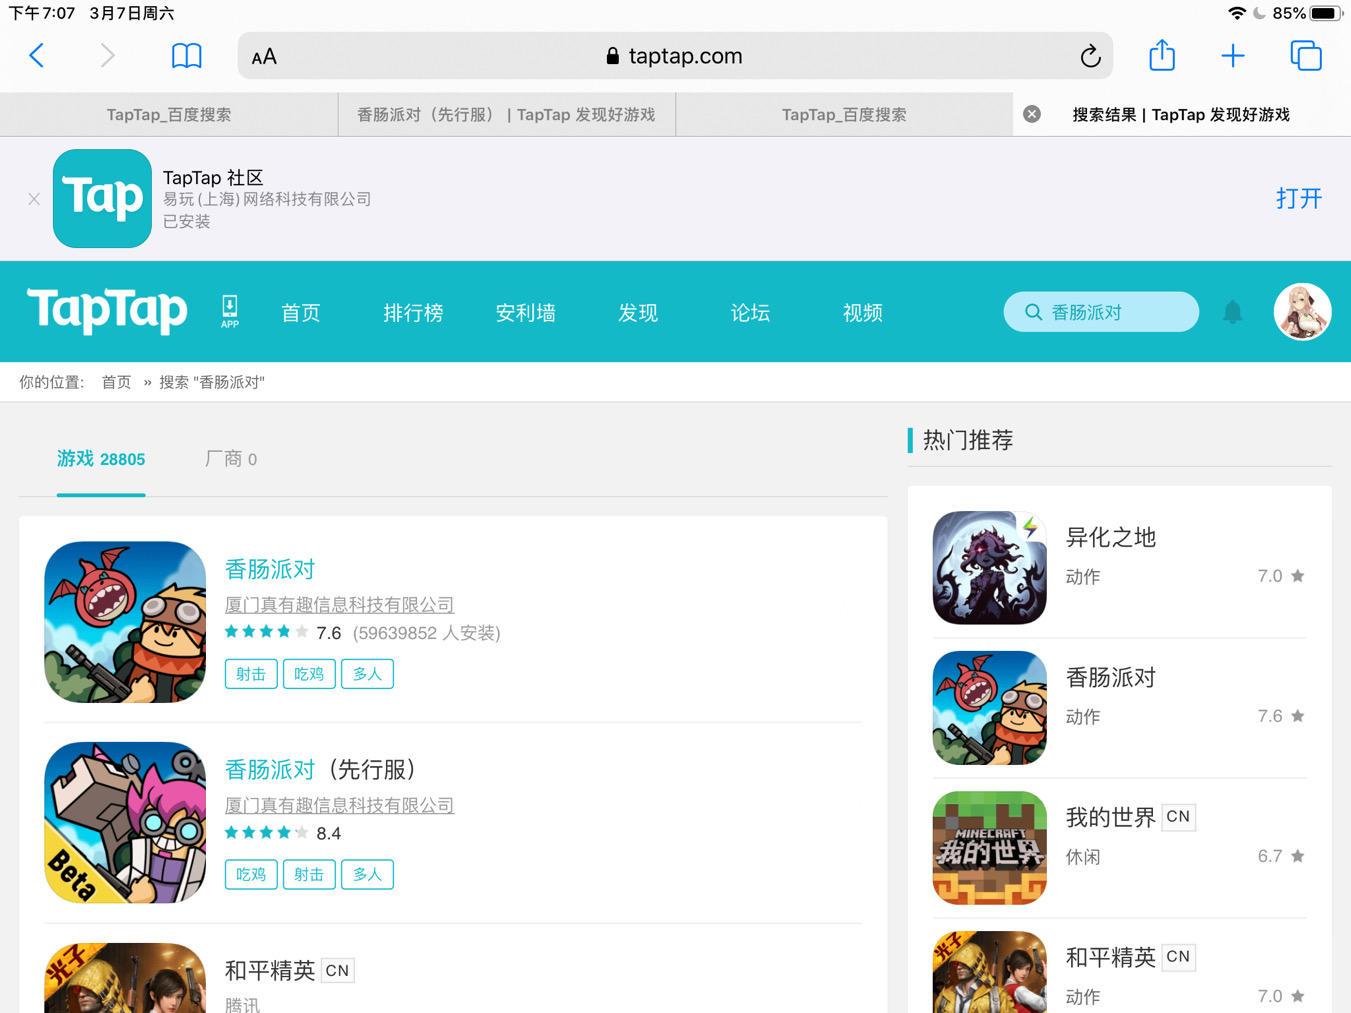Viewport: 1351px width, 1013px height.
Task: Click the 7.6 rating text under 香肠派对 result
Action: click(x=329, y=633)
